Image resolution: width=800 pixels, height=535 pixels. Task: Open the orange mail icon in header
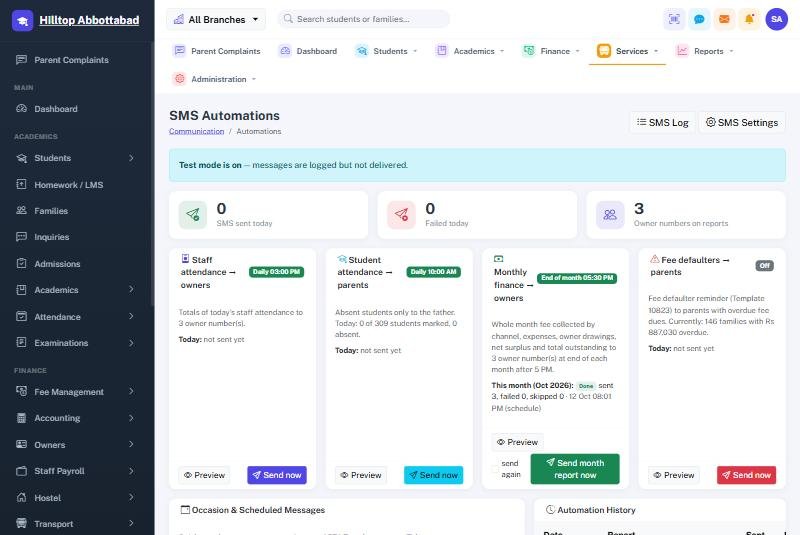pos(724,19)
